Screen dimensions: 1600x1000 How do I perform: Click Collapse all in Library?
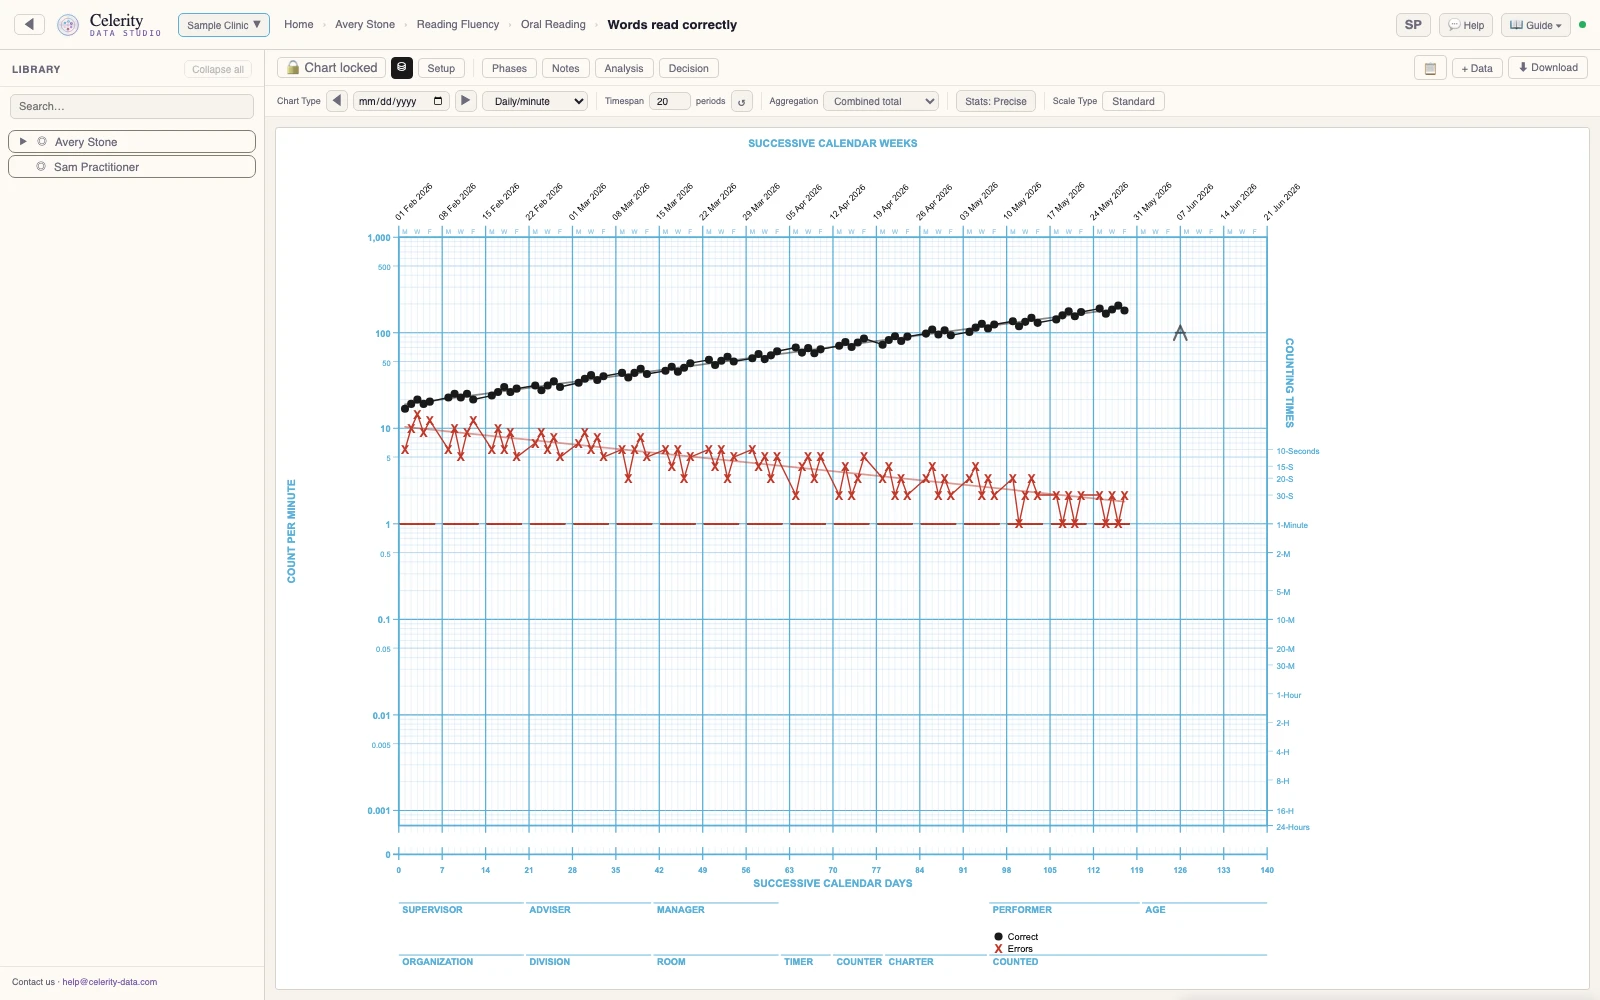pos(218,69)
